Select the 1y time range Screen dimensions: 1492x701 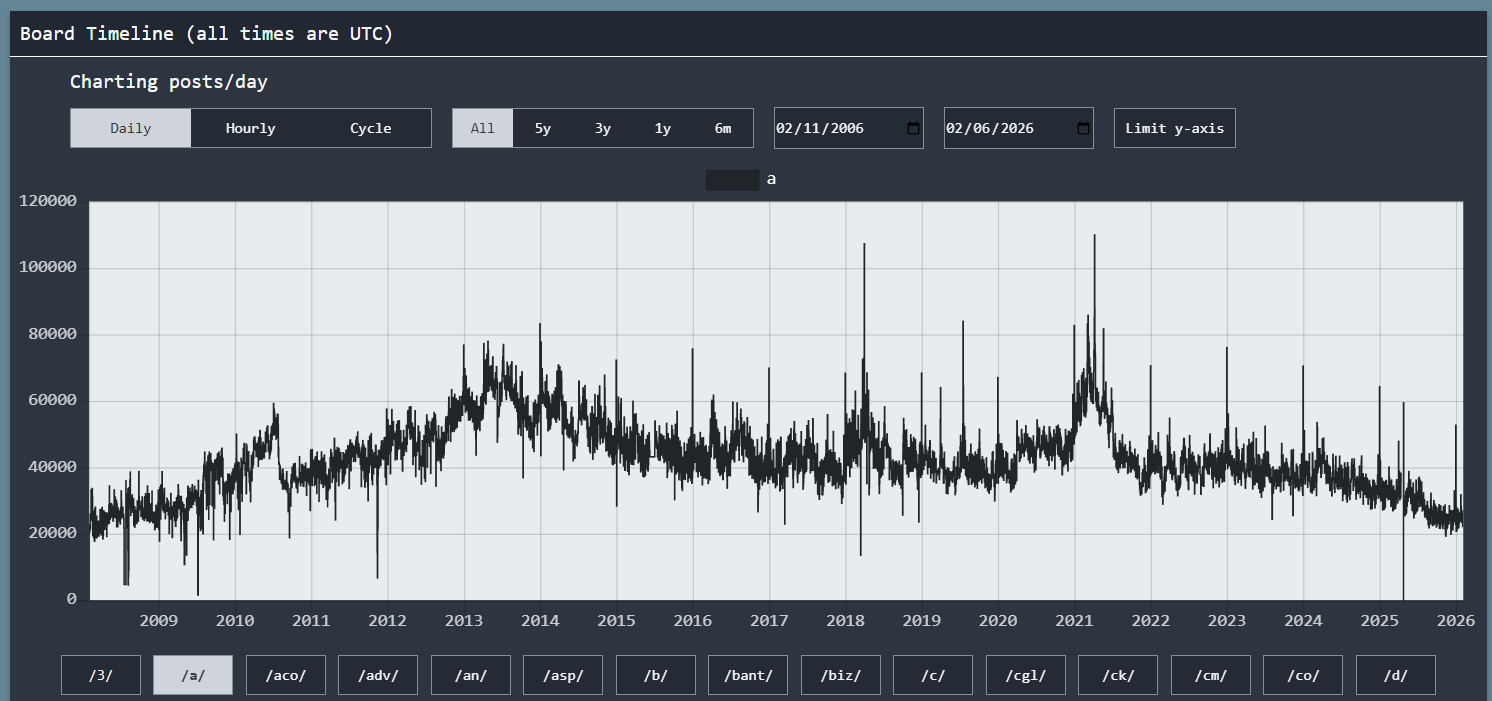[x=663, y=128]
